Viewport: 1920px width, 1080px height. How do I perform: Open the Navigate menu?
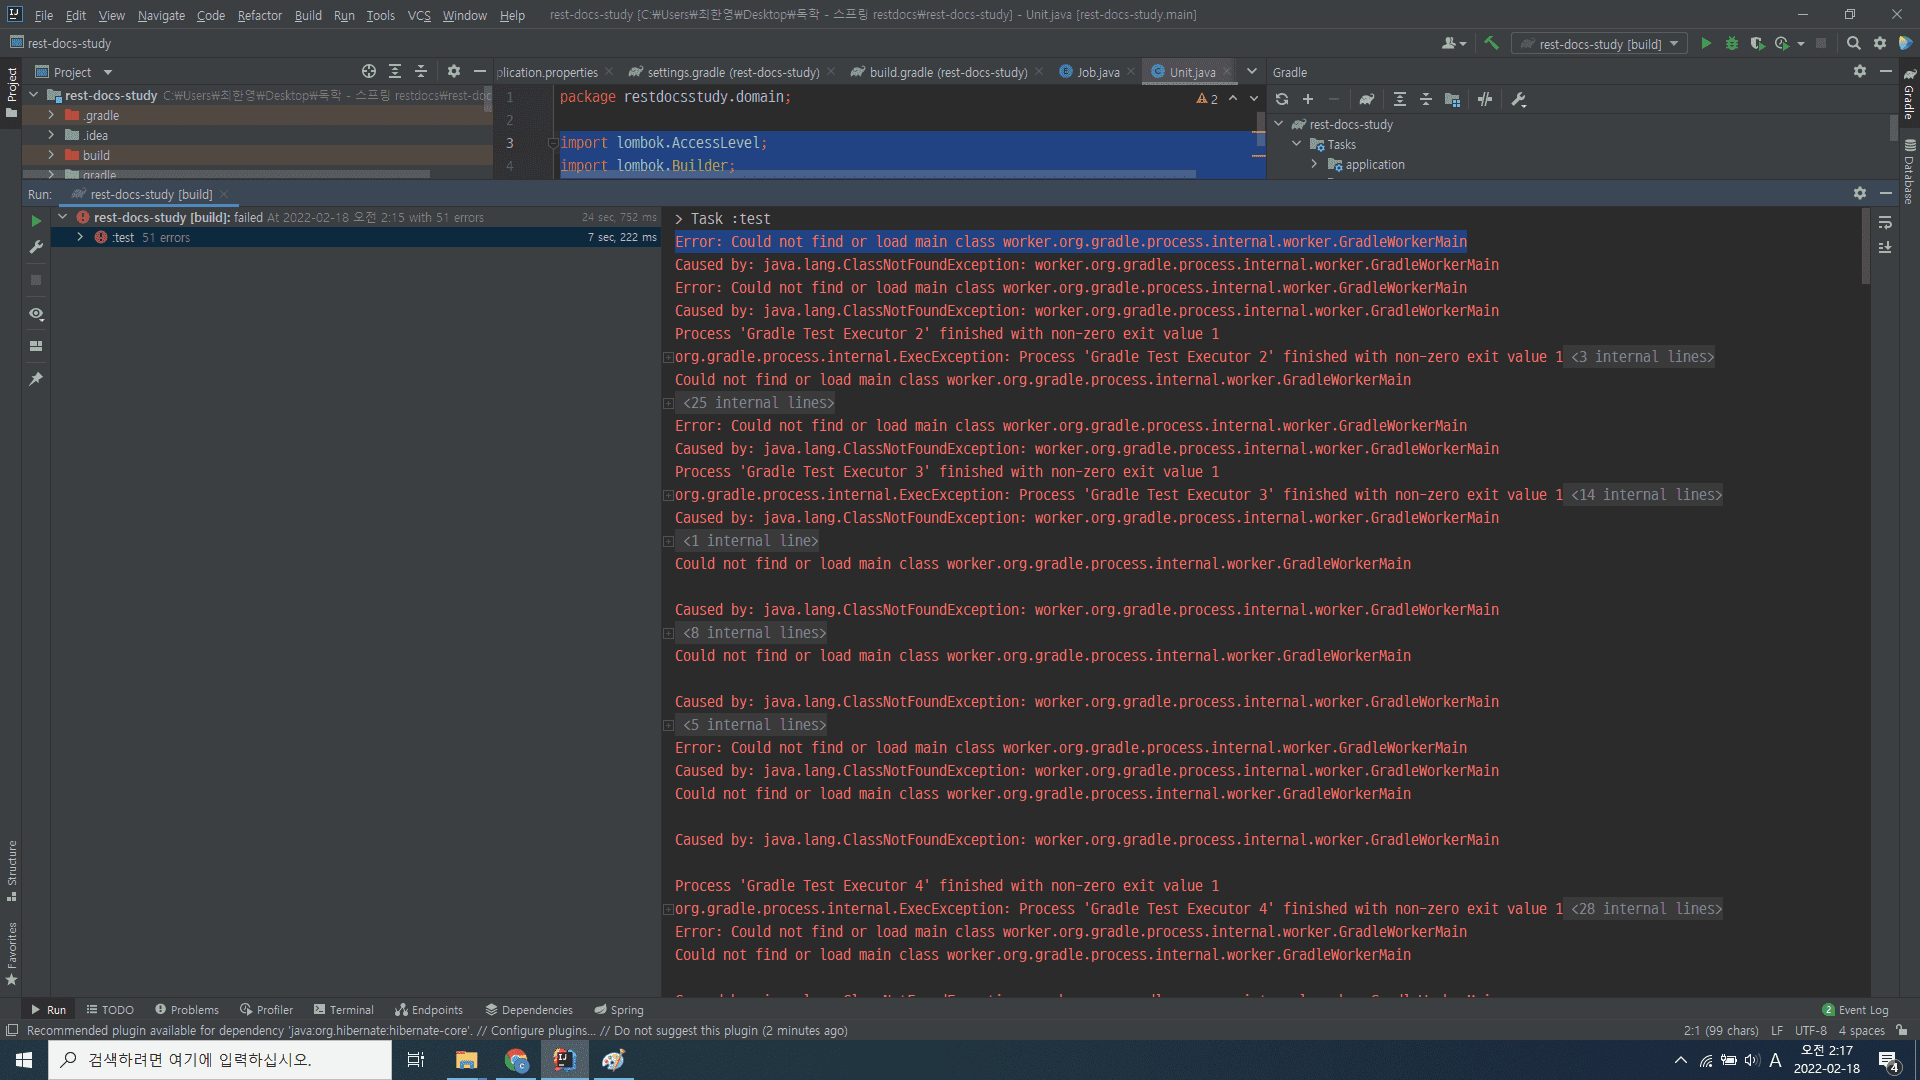pyautogui.click(x=161, y=15)
